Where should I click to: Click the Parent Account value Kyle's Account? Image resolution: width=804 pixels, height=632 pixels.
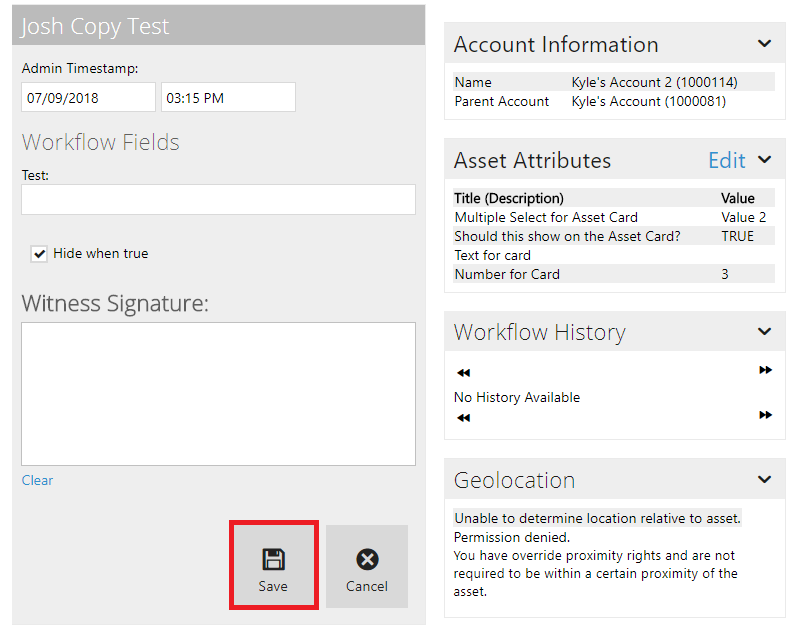[648, 101]
